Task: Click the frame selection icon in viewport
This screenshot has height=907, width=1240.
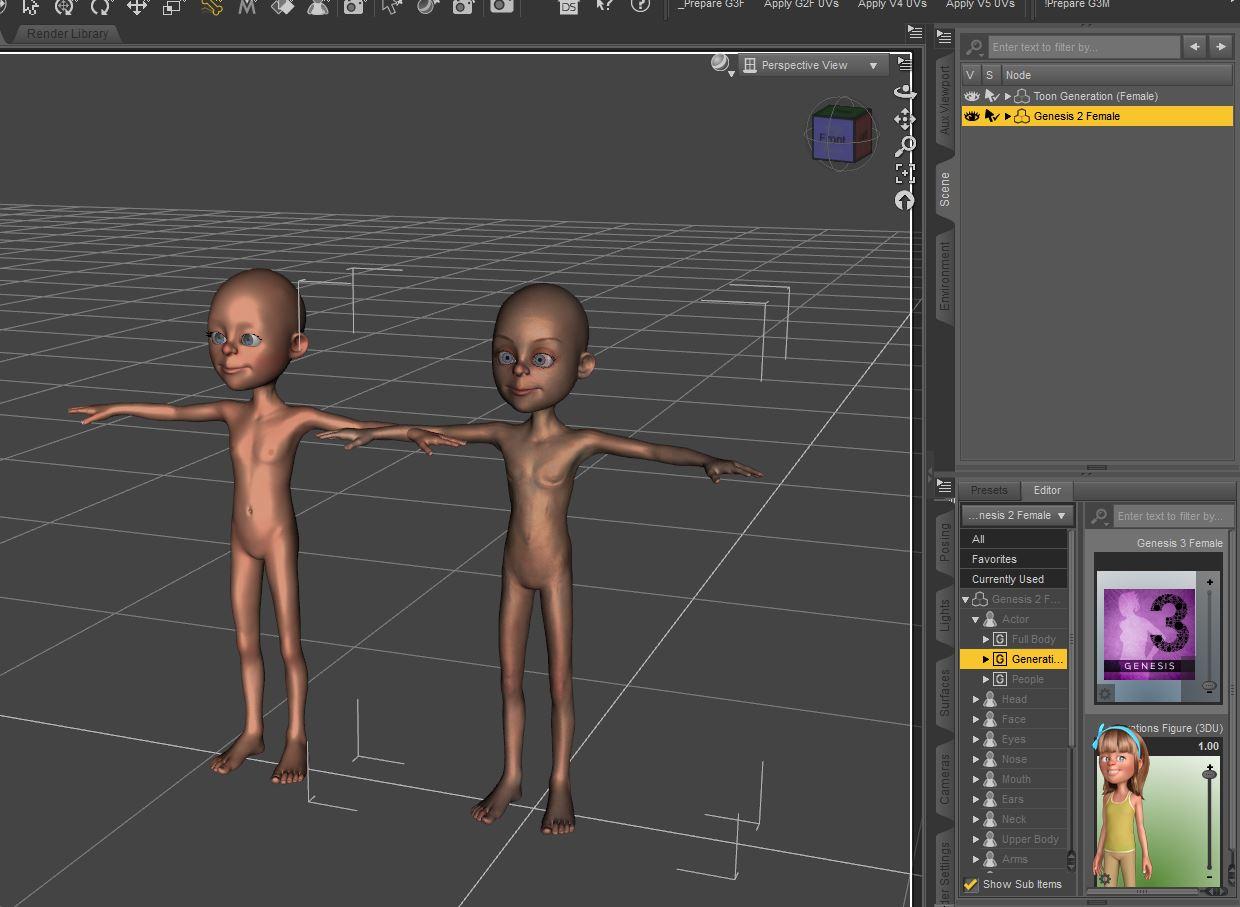Action: pyautogui.click(x=904, y=173)
